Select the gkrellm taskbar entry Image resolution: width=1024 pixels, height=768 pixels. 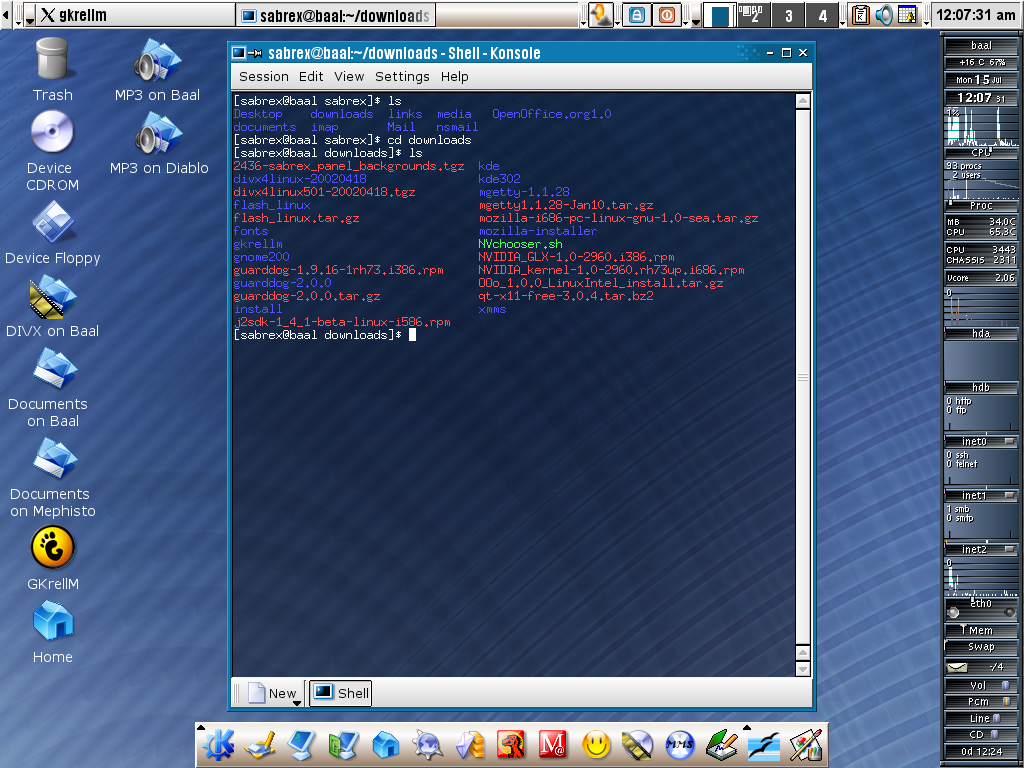135,14
